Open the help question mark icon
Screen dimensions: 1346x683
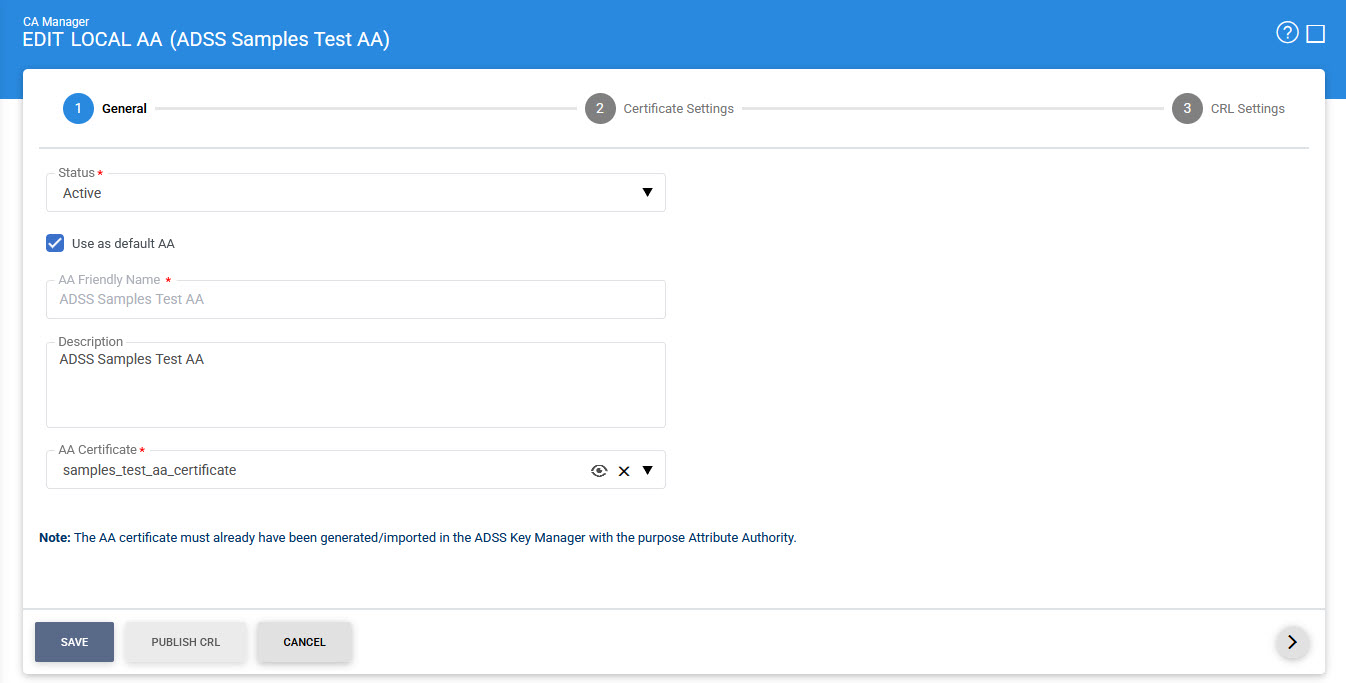pyautogui.click(x=1287, y=33)
